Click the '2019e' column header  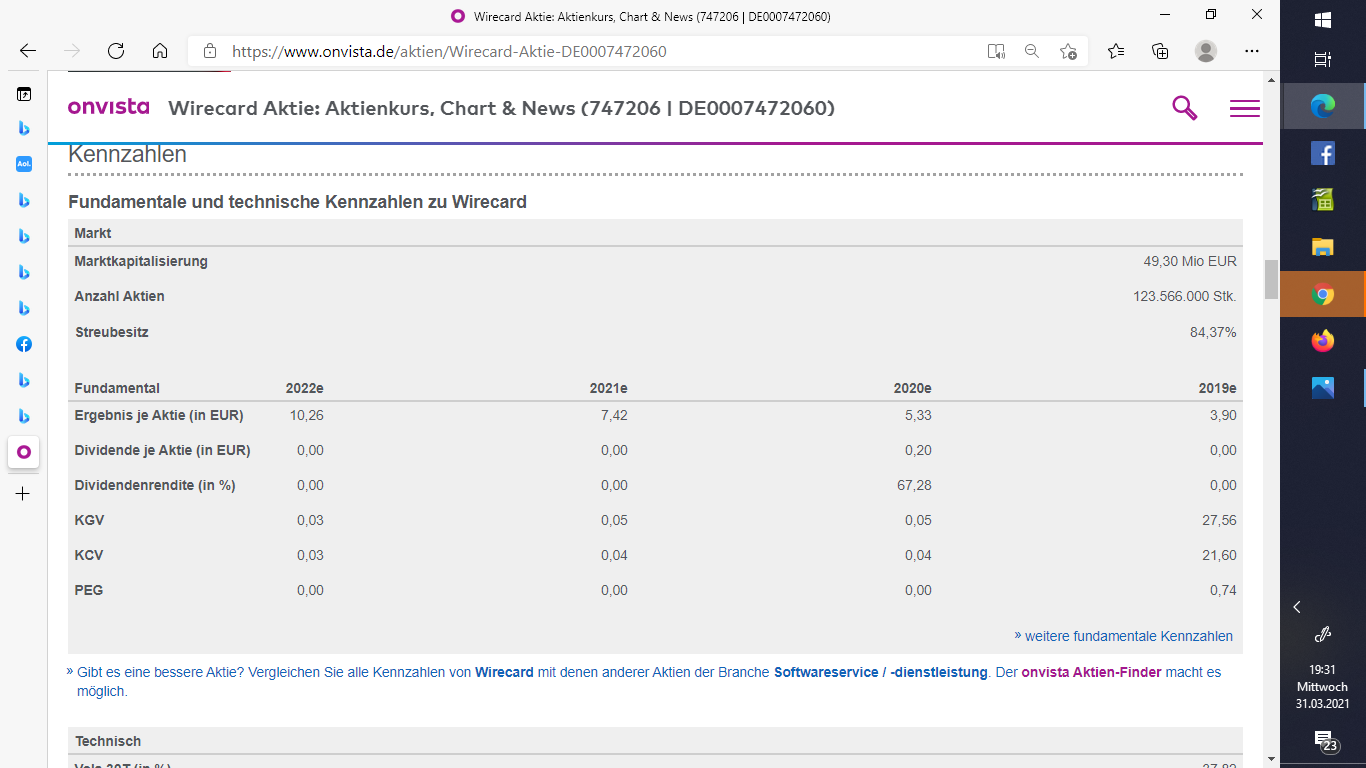pos(1217,388)
